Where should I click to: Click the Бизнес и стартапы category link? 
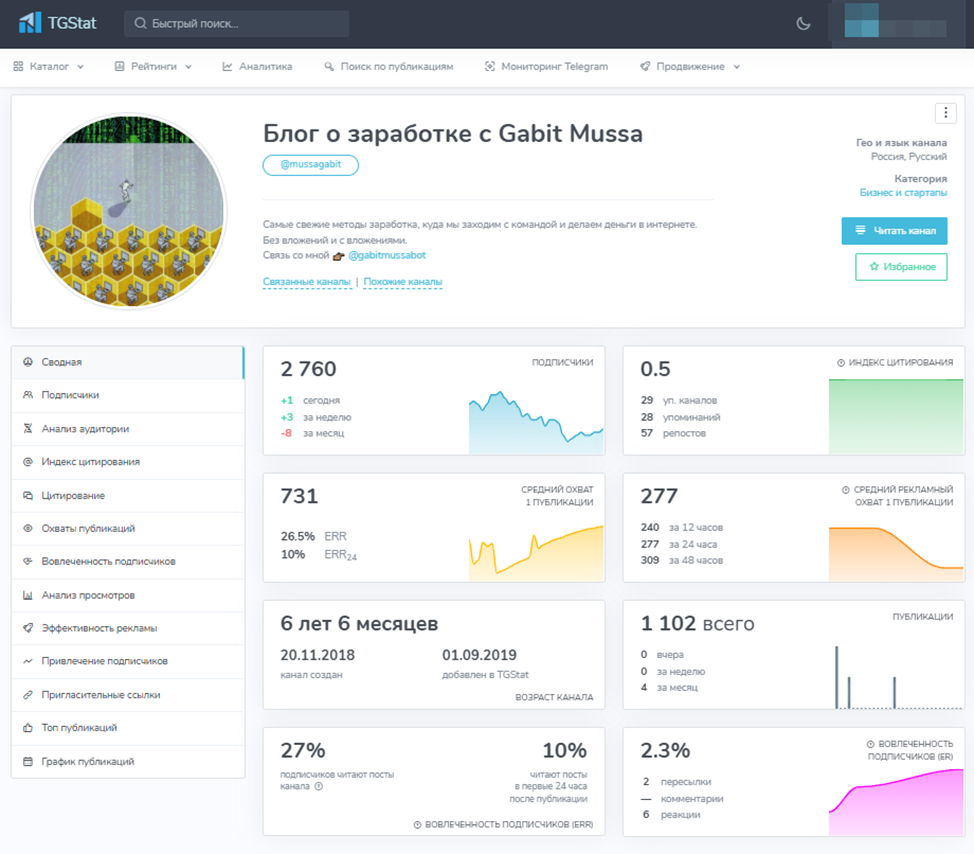[903, 193]
